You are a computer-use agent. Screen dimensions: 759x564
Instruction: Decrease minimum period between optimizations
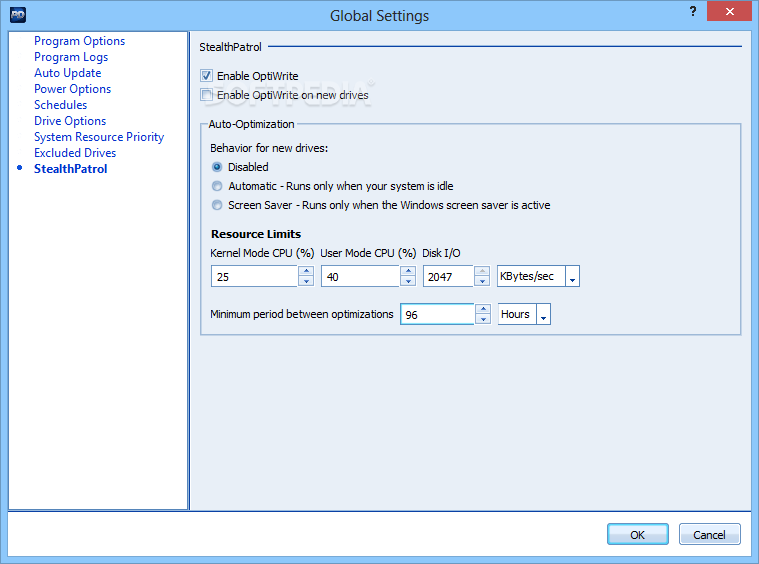point(483,320)
